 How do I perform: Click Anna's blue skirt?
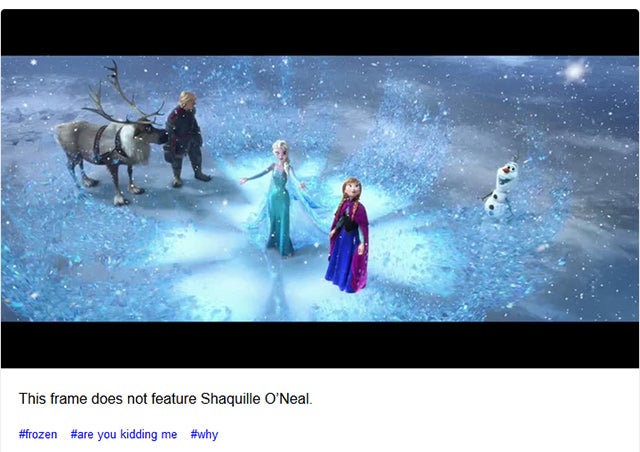(x=341, y=263)
